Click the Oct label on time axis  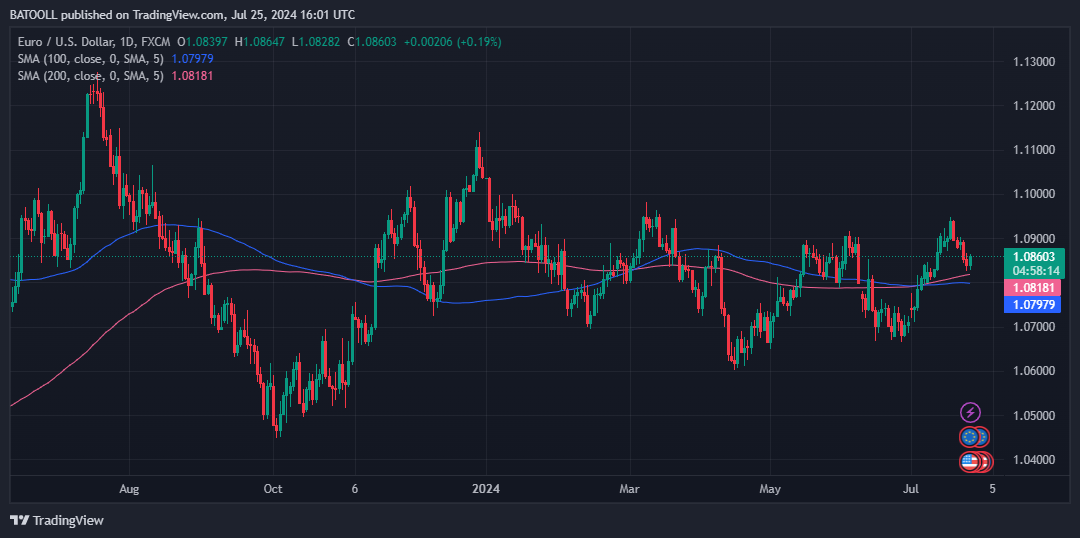[x=273, y=489]
